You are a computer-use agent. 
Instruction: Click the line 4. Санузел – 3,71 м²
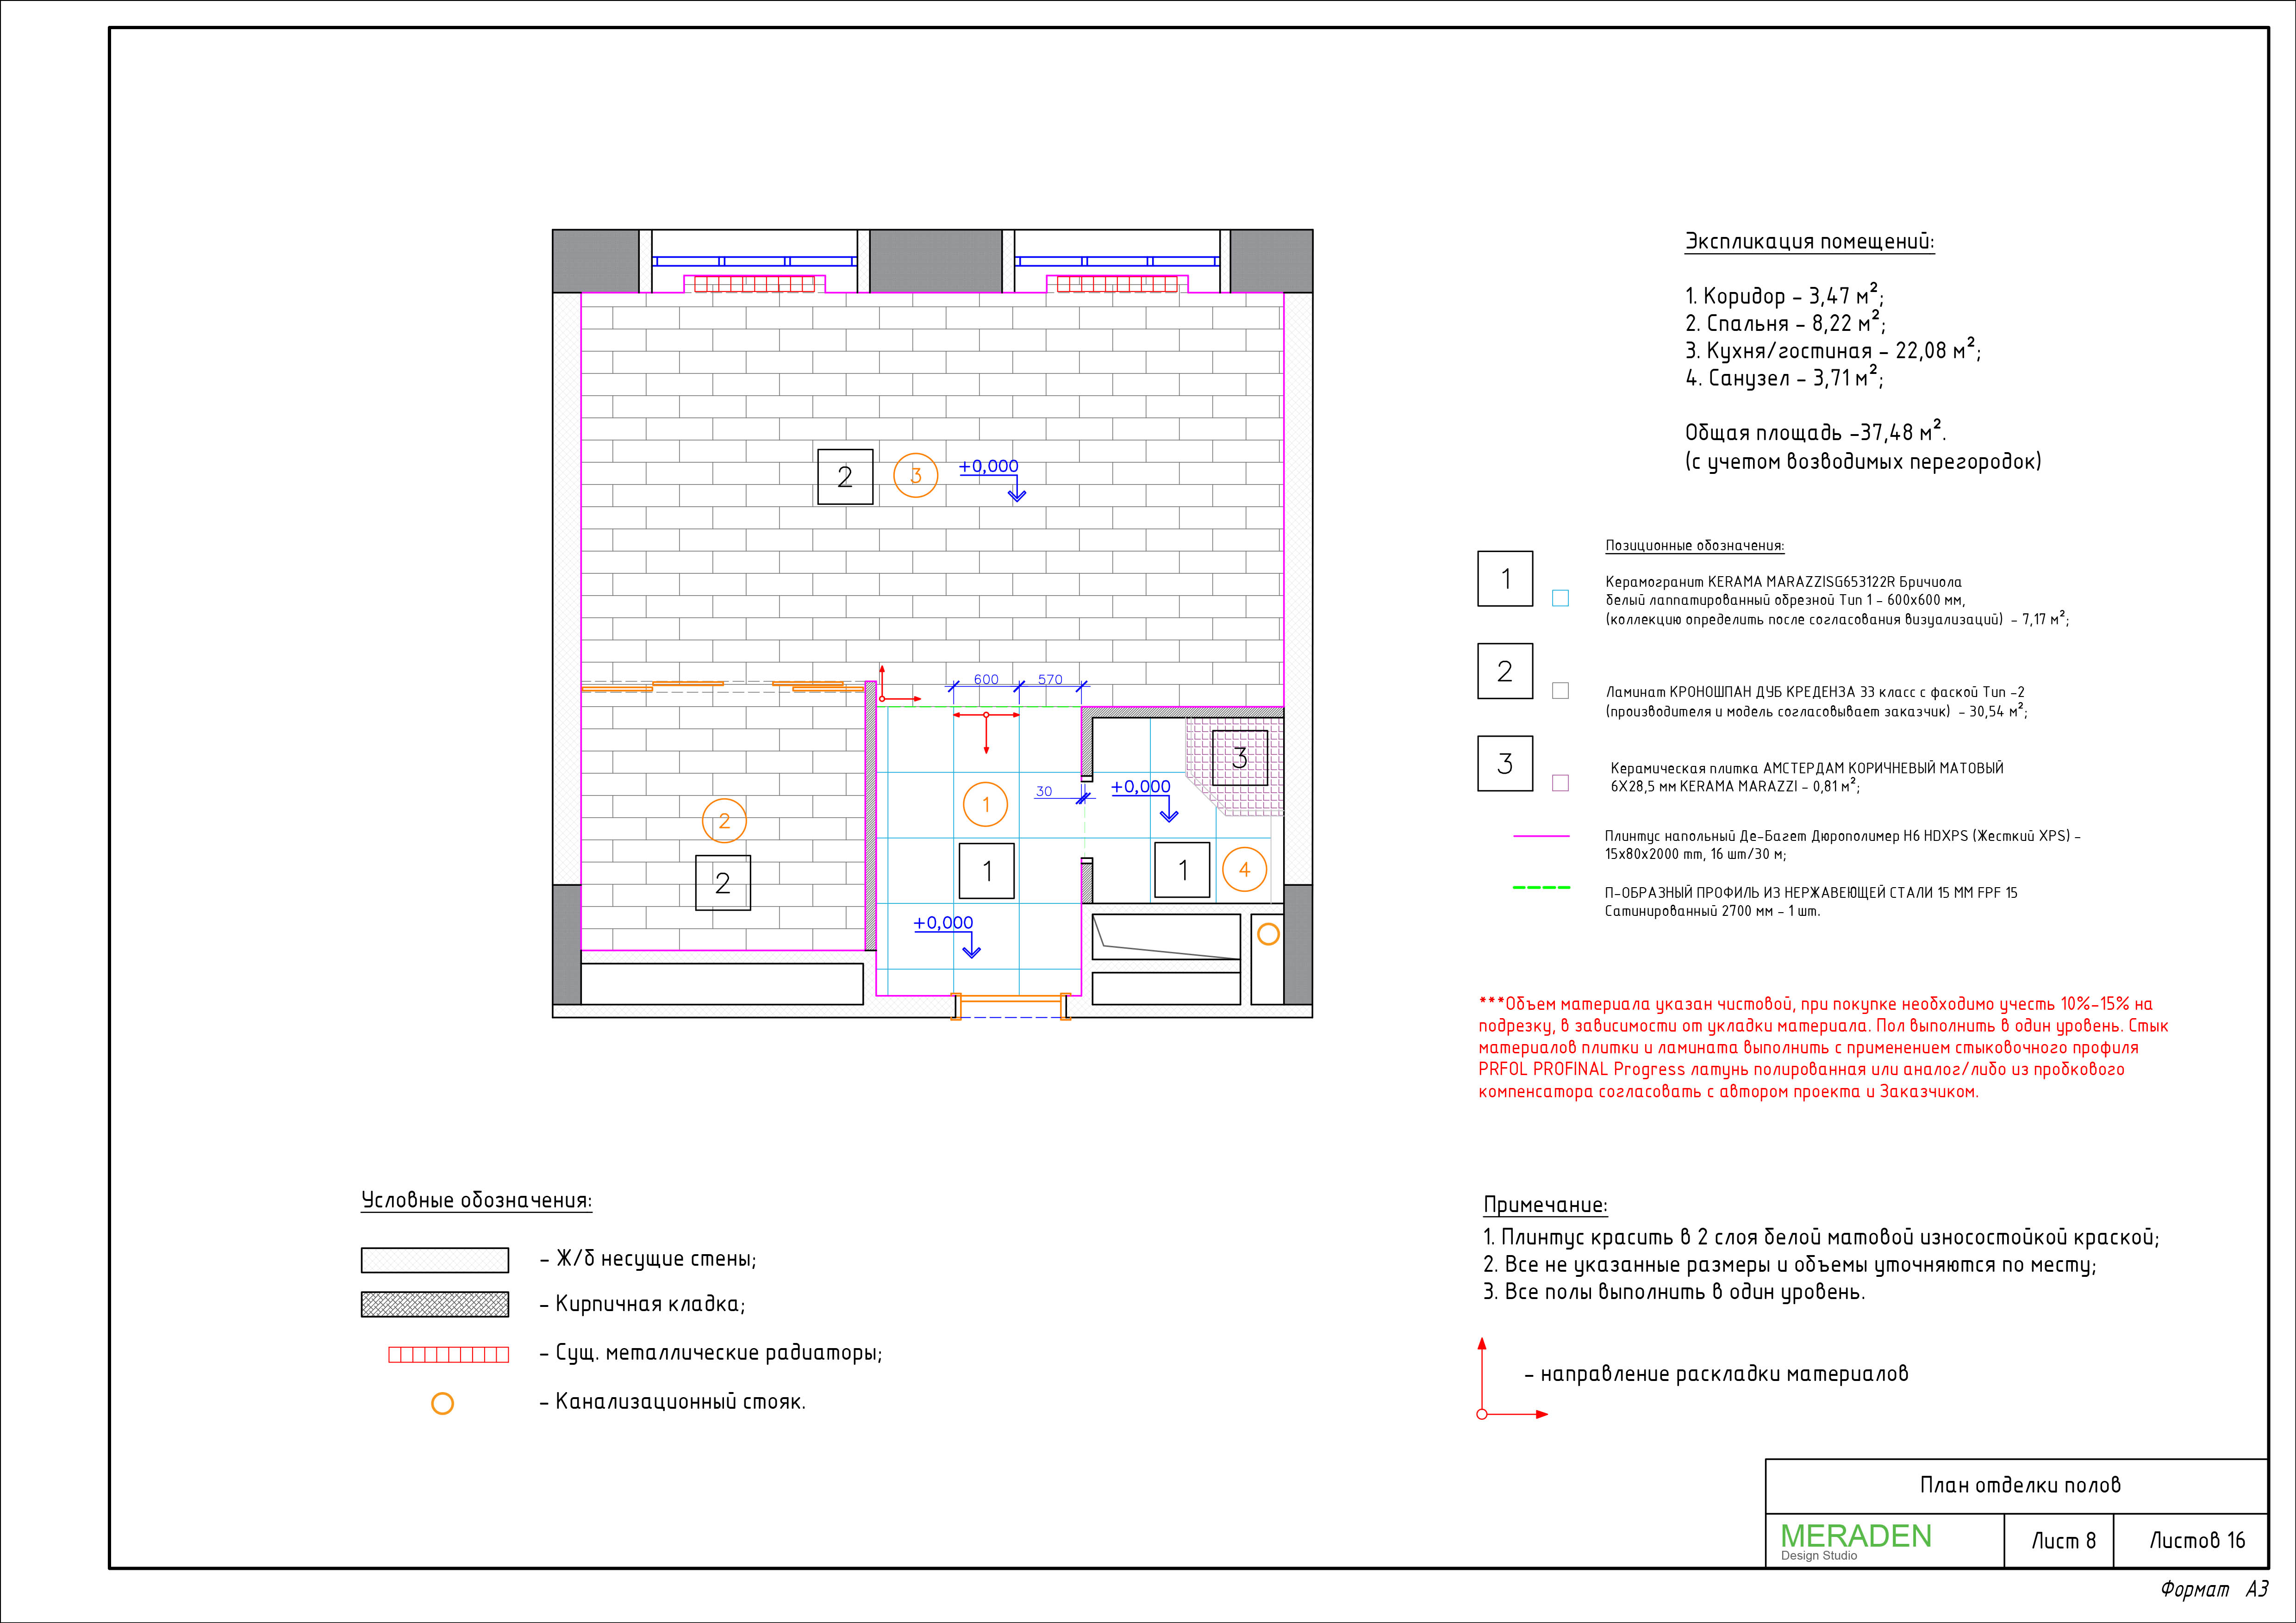(1785, 377)
